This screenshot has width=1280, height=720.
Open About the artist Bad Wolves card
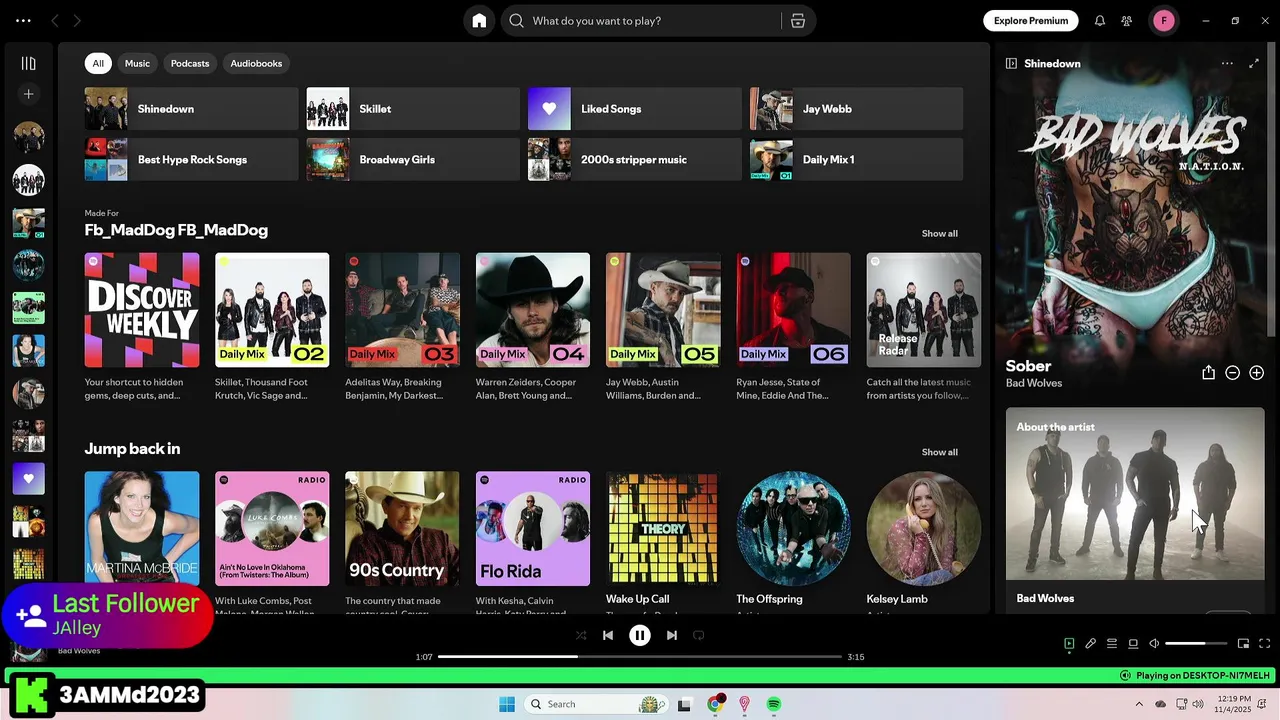[1135, 510]
